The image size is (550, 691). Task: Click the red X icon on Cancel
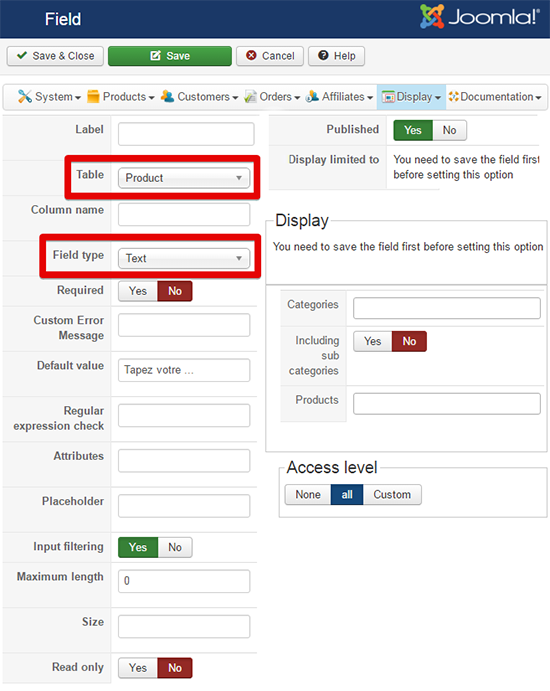(x=251, y=56)
